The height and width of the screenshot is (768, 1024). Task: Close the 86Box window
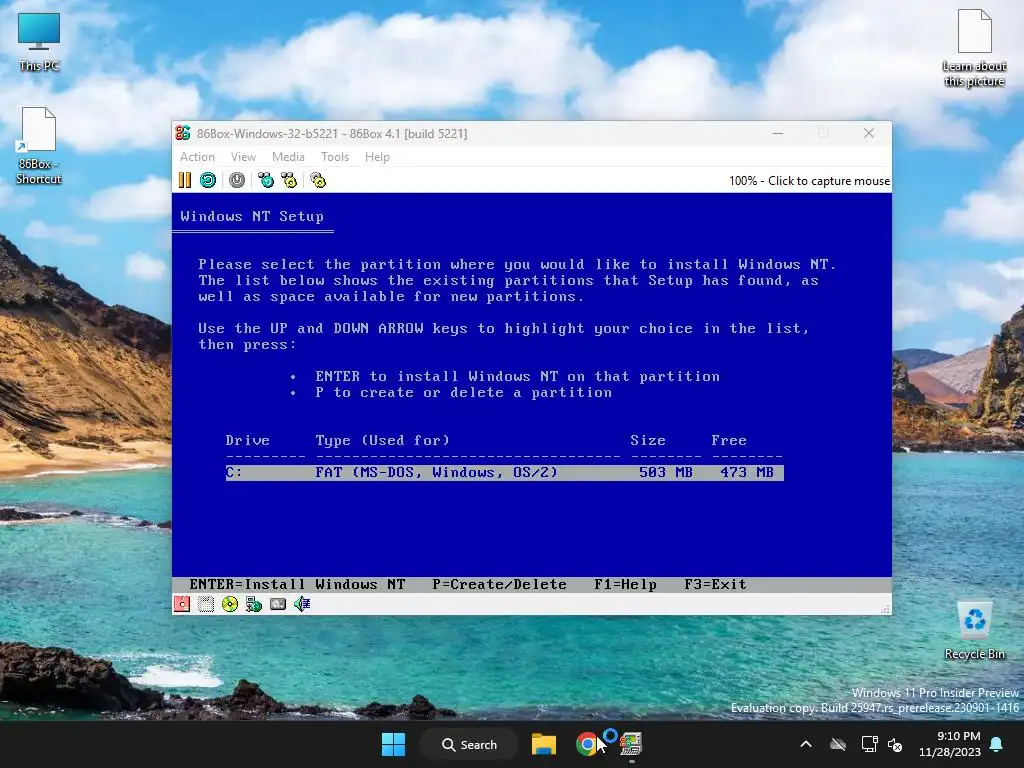(x=869, y=133)
